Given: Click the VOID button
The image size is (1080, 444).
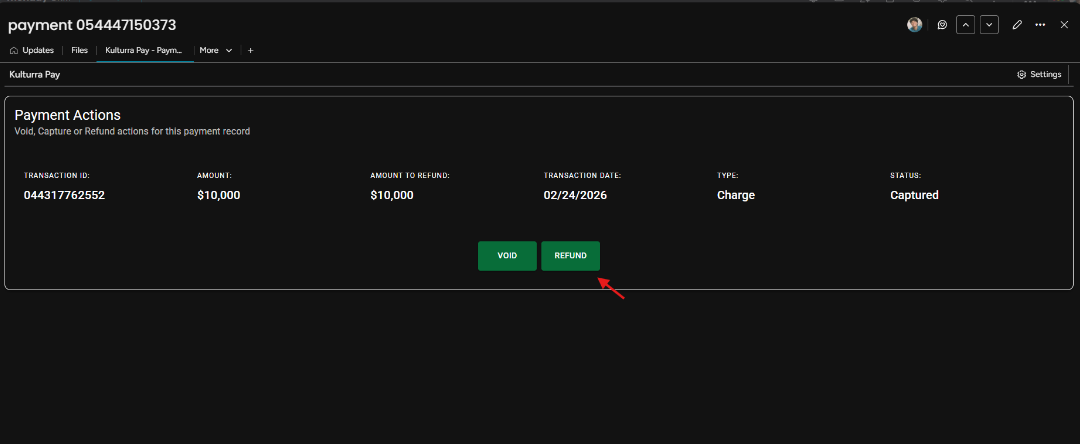Looking at the screenshot, I should (507, 255).
